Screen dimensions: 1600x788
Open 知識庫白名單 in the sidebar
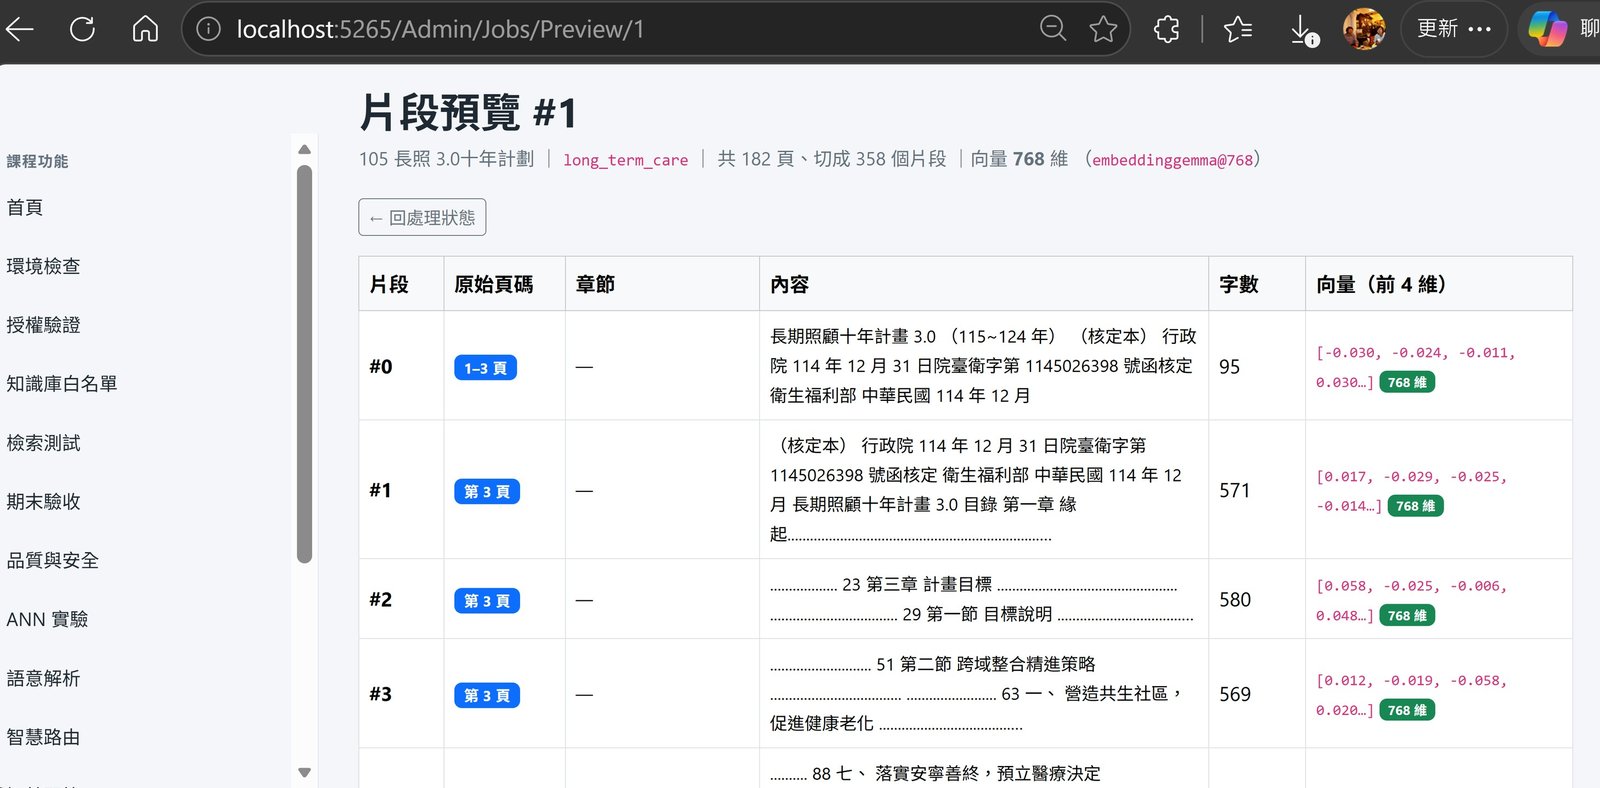62,384
